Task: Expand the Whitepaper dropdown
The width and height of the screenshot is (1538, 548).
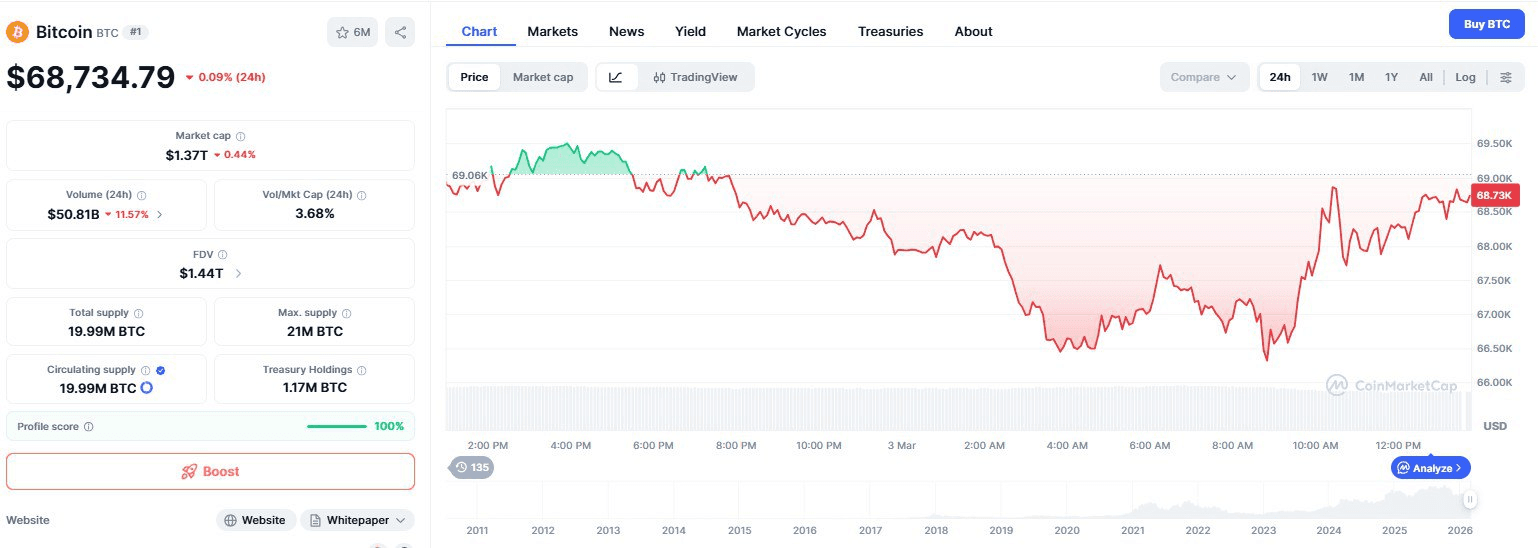Action: pos(357,520)
